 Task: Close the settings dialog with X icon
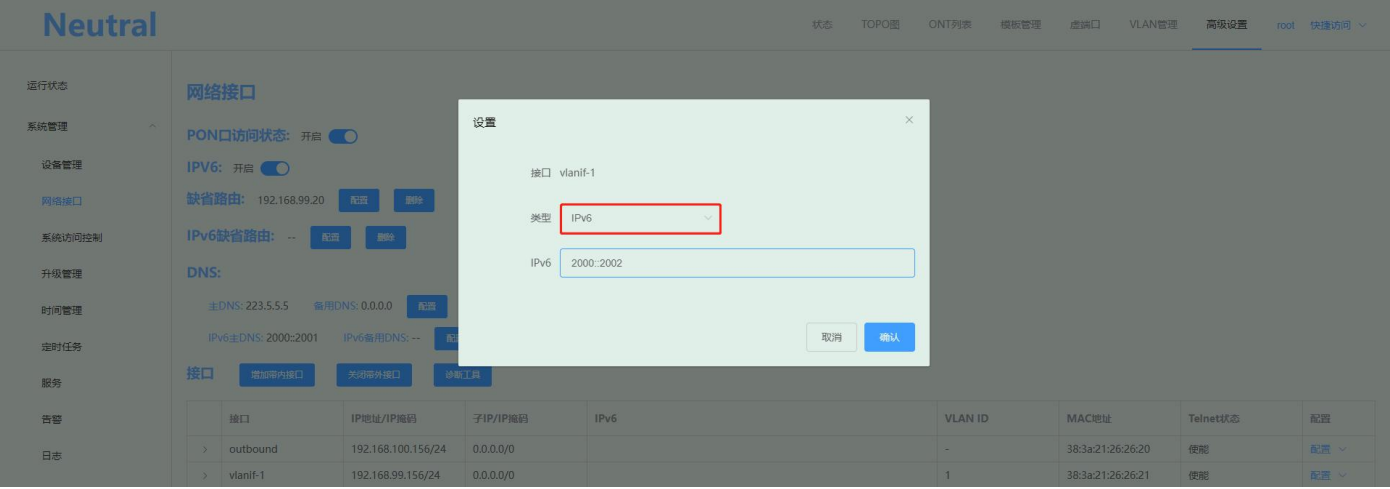coord(908,120)
